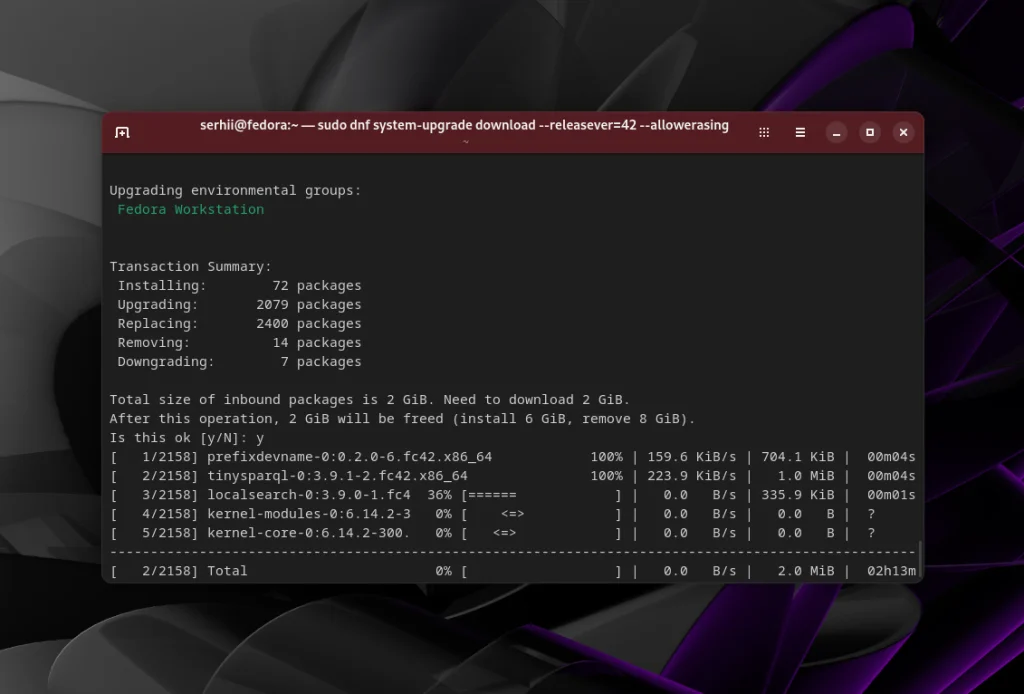Screen dimensions: 1024x694
Task: Open the main hamburger menu
Action: click(x=800, y=132)
